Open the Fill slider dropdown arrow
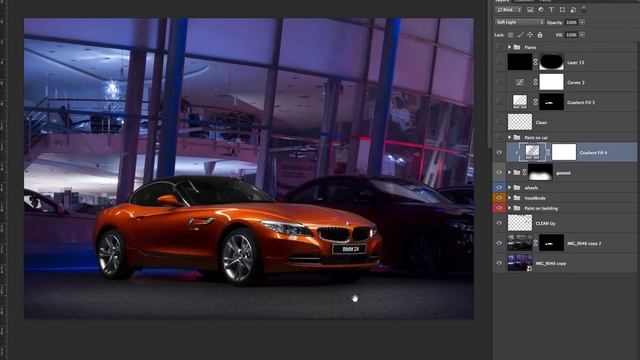Screen dimensions: 640x360 point(582,35)
